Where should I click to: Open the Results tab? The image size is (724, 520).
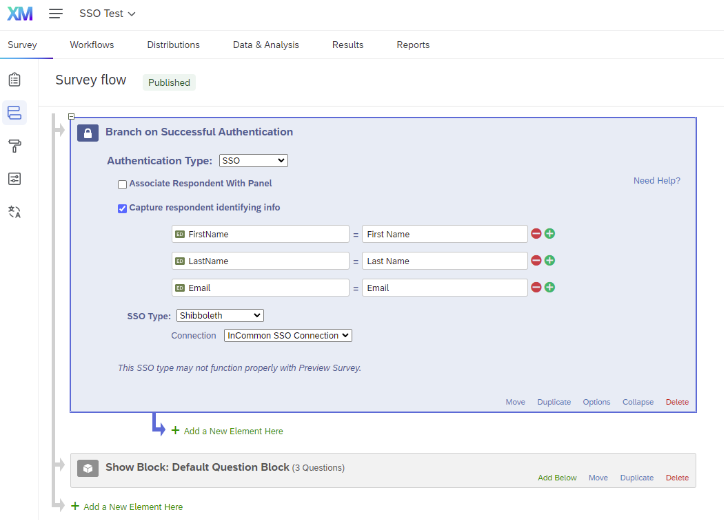(348, 45)
